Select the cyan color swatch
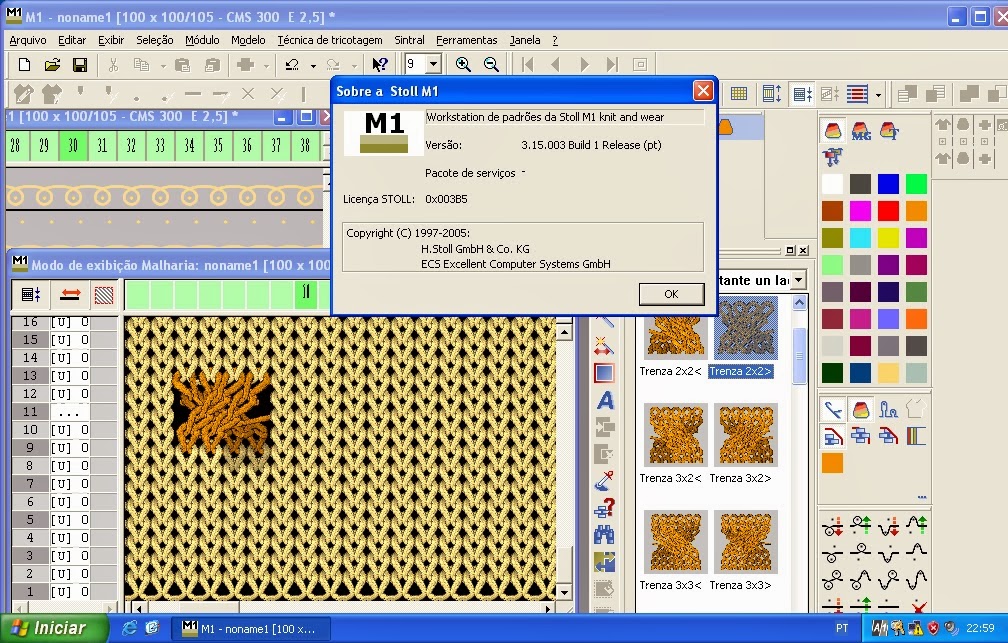This screenshot has width=1008, height=643. click(860, 237)
